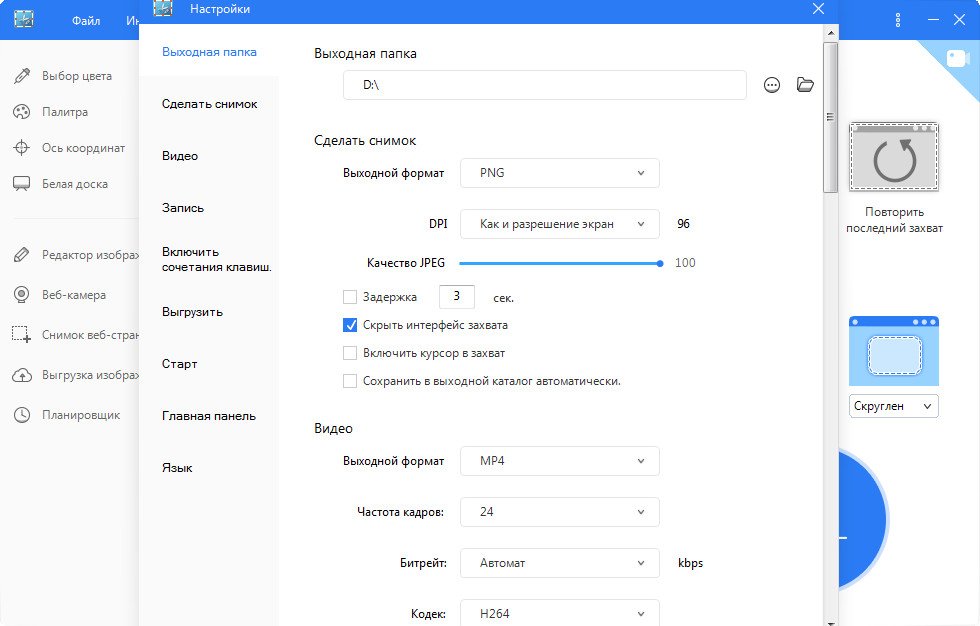Click the Ось координат crosshair icon
980x626 pixels.
coord(22,148)
